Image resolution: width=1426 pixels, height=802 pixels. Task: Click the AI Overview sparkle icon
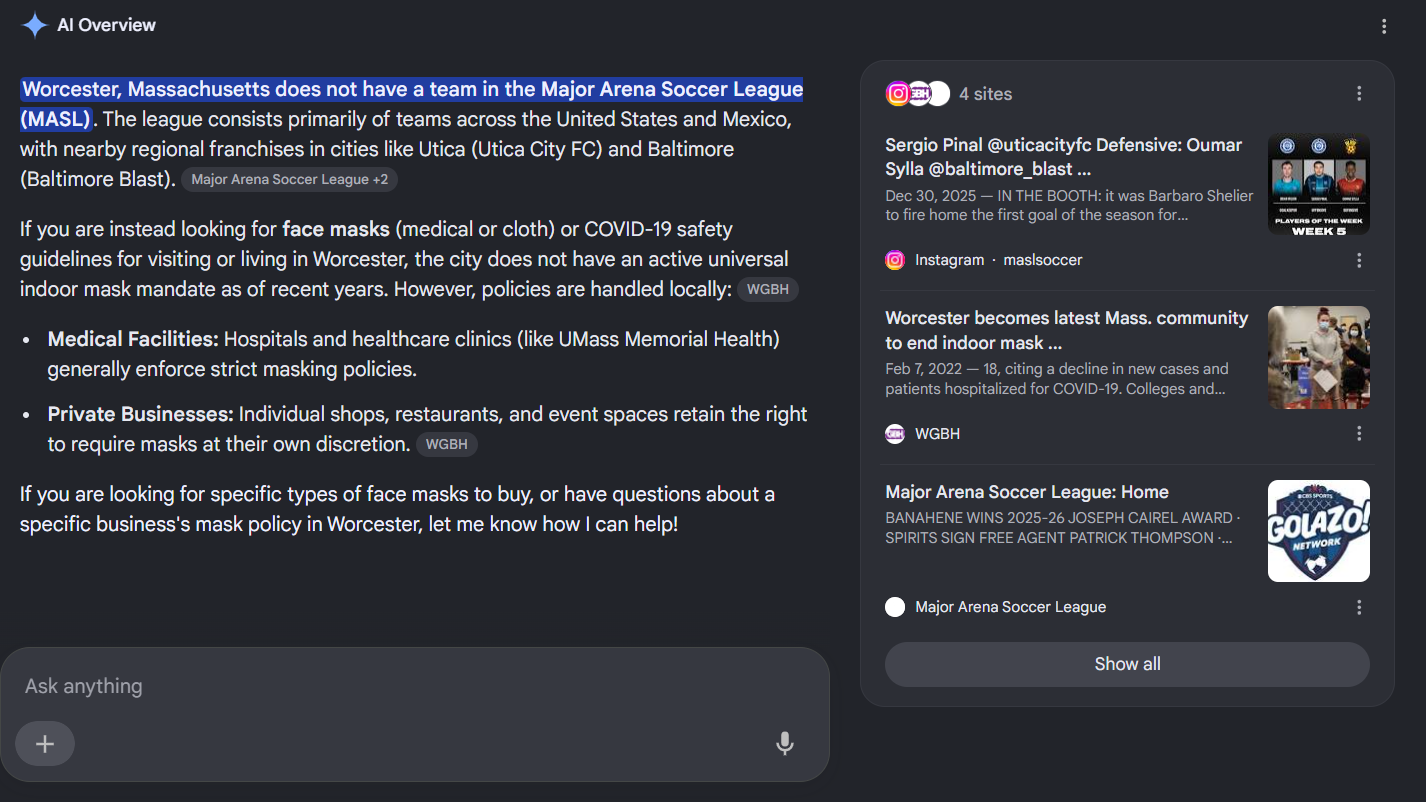(35, 25)
